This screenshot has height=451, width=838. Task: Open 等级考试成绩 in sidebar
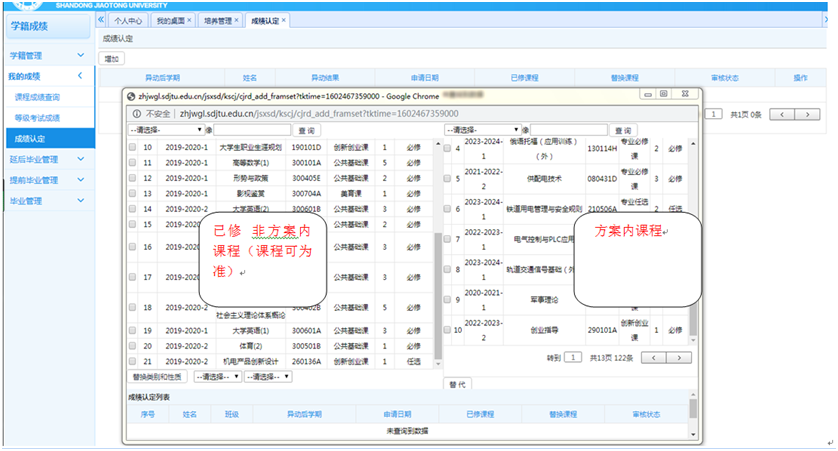click(37, 118)
